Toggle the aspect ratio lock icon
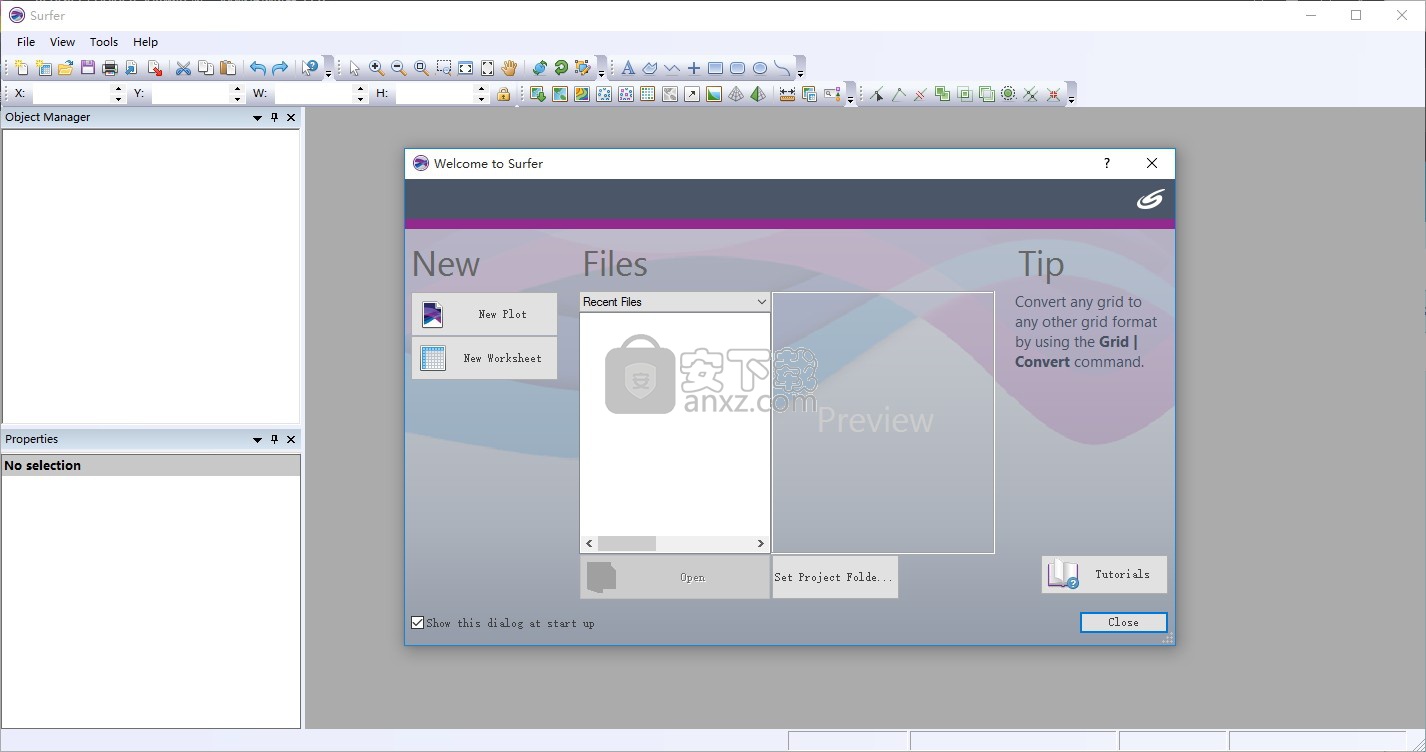This screenshot has height=752, width=1426. (x=504, y=94)
